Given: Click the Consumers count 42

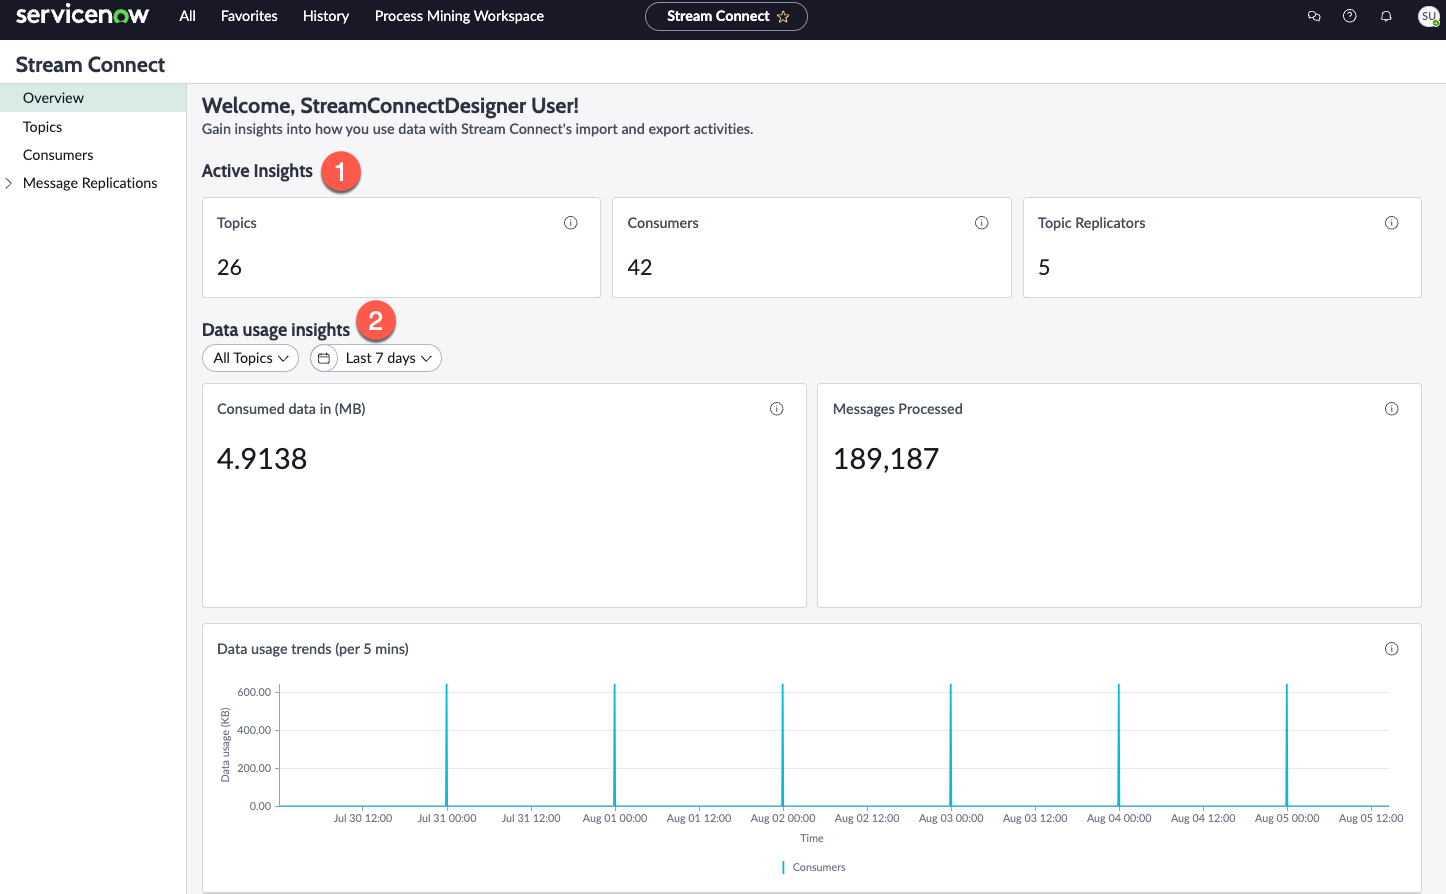Looking at the screenshot, I should click(x=640, y=267).
